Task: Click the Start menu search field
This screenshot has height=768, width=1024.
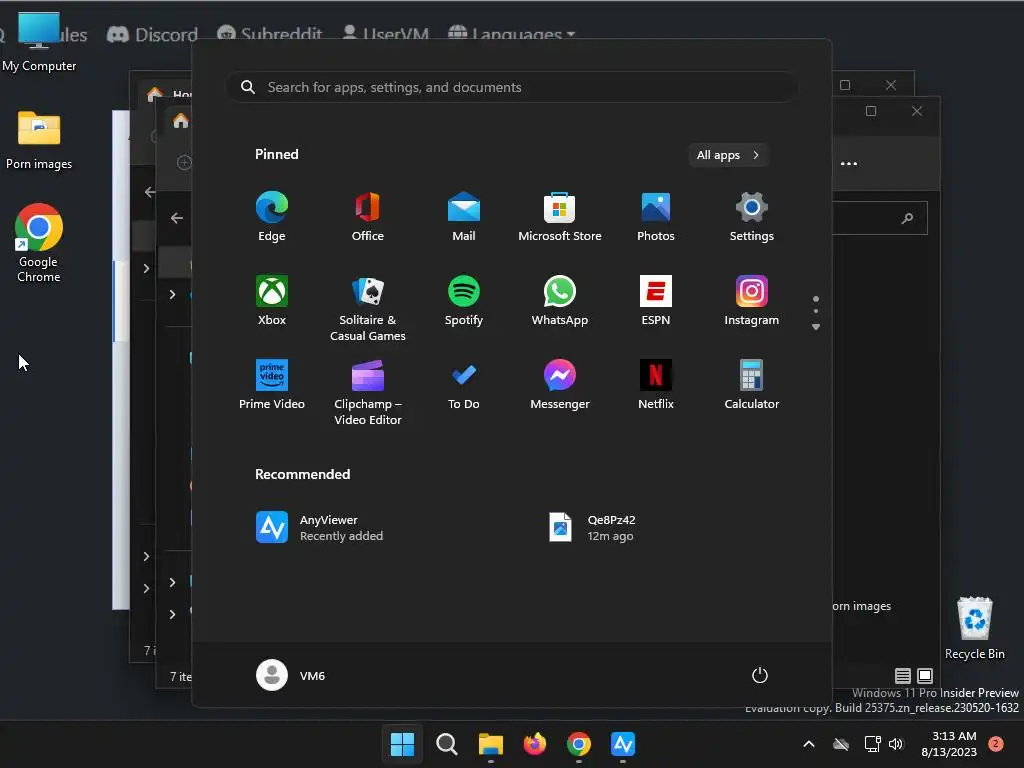Action: [511, 87]
